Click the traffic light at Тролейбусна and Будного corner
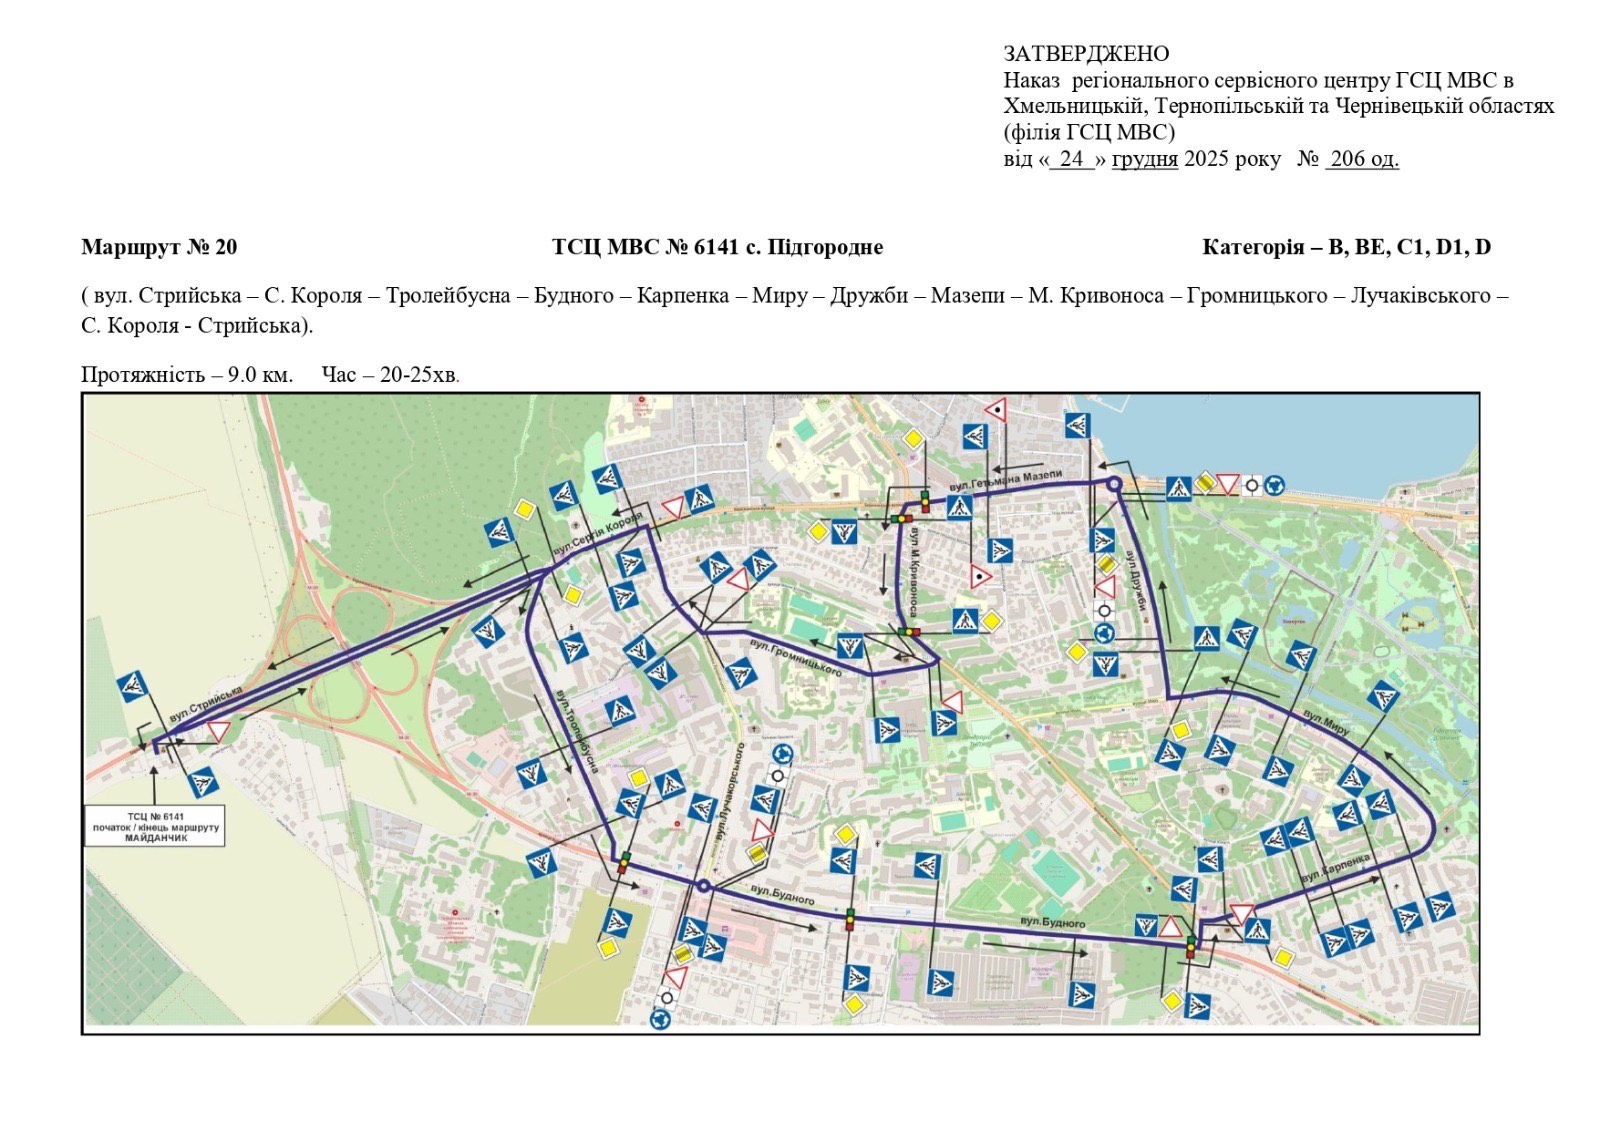This screenshot has width=1600, height=1131. point(624,862)
